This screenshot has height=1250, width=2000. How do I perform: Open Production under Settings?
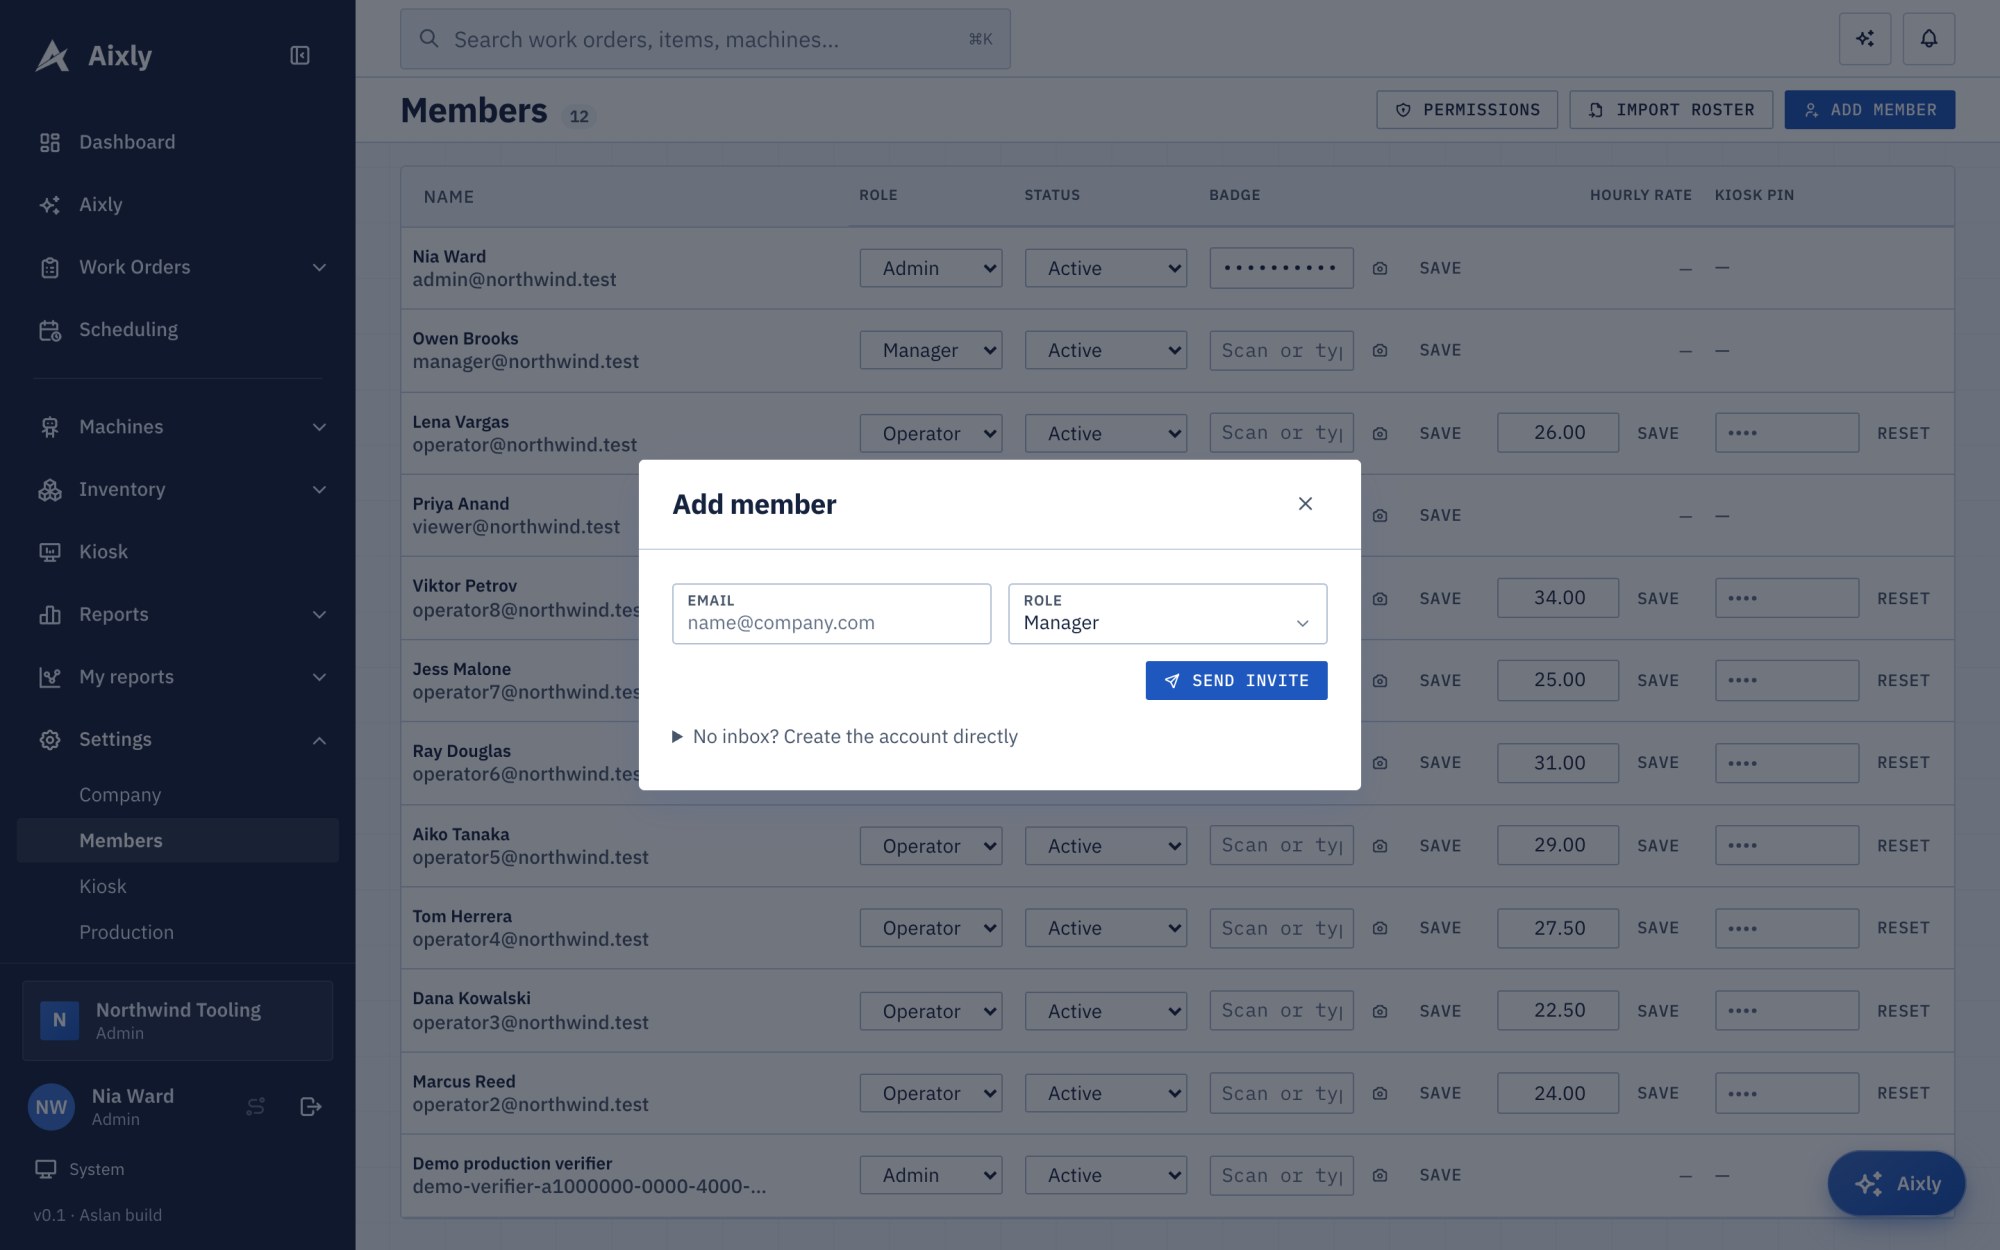click(178, 932)
